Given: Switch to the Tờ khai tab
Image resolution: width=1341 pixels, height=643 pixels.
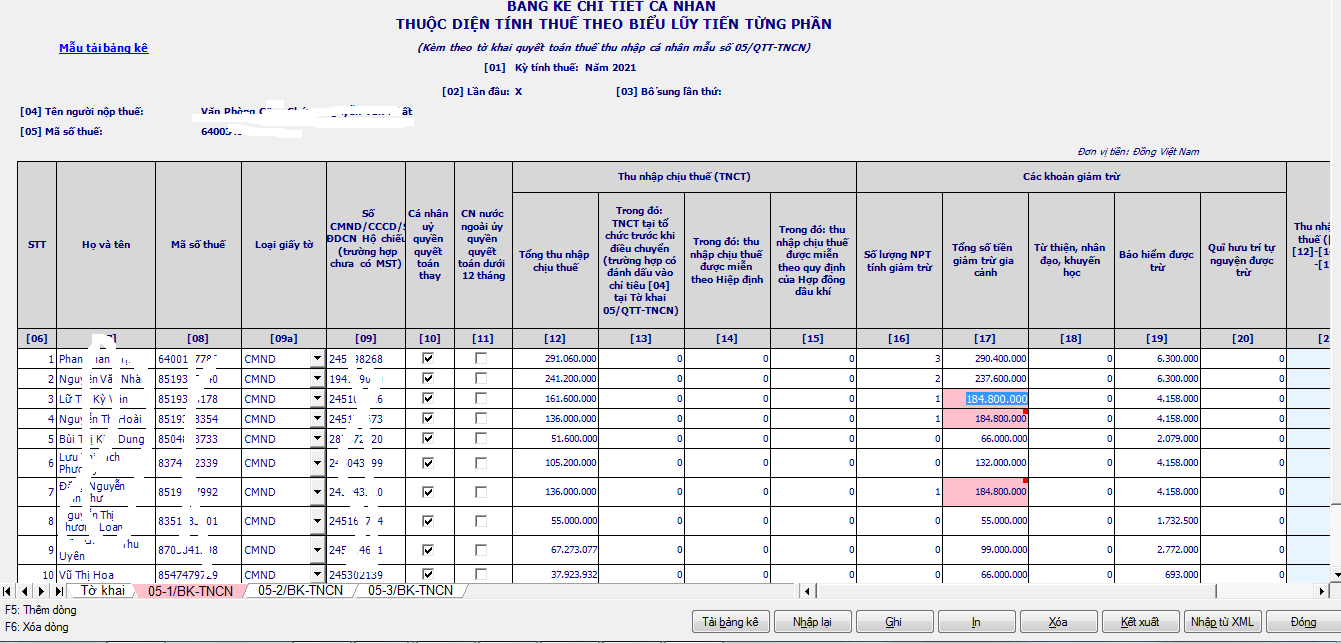Looking at the screenshot, I should coord(102,591).
